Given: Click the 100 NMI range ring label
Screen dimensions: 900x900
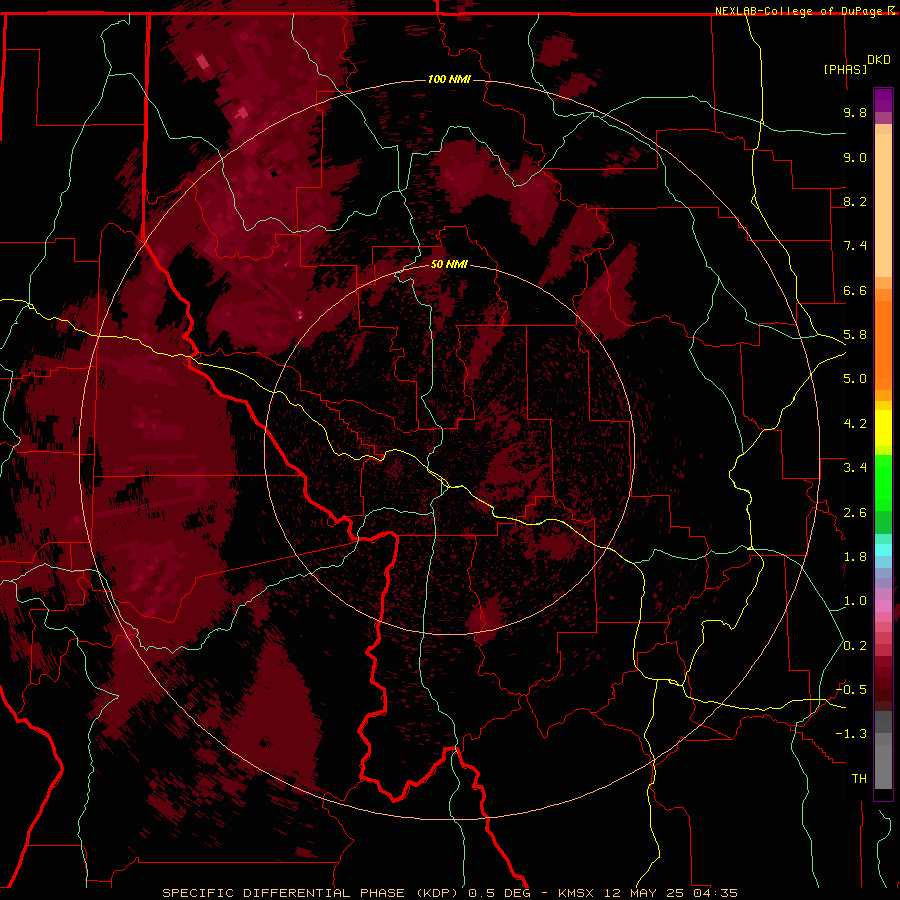Looking at the screenshot, I should click(x=449, y=79).
